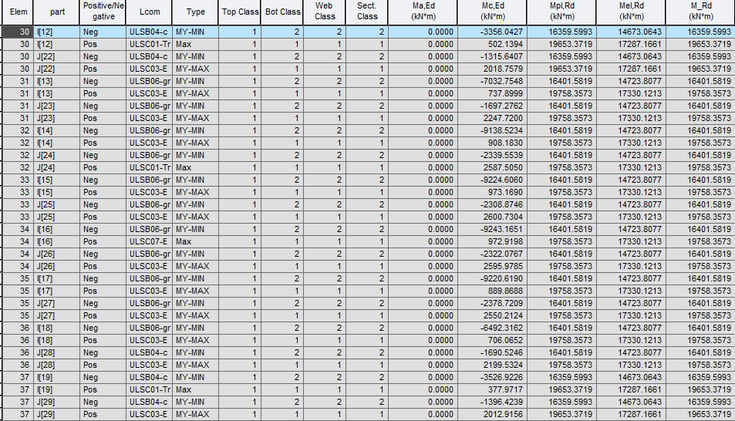Click the J[22] Neg part cell
This screenshot has width=735, height=421.
coord(56,57)
